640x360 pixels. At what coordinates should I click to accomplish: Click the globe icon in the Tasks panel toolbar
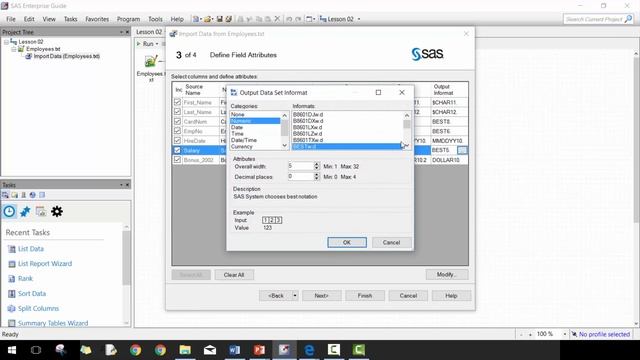pyautogui.click(x=33, y=195)
